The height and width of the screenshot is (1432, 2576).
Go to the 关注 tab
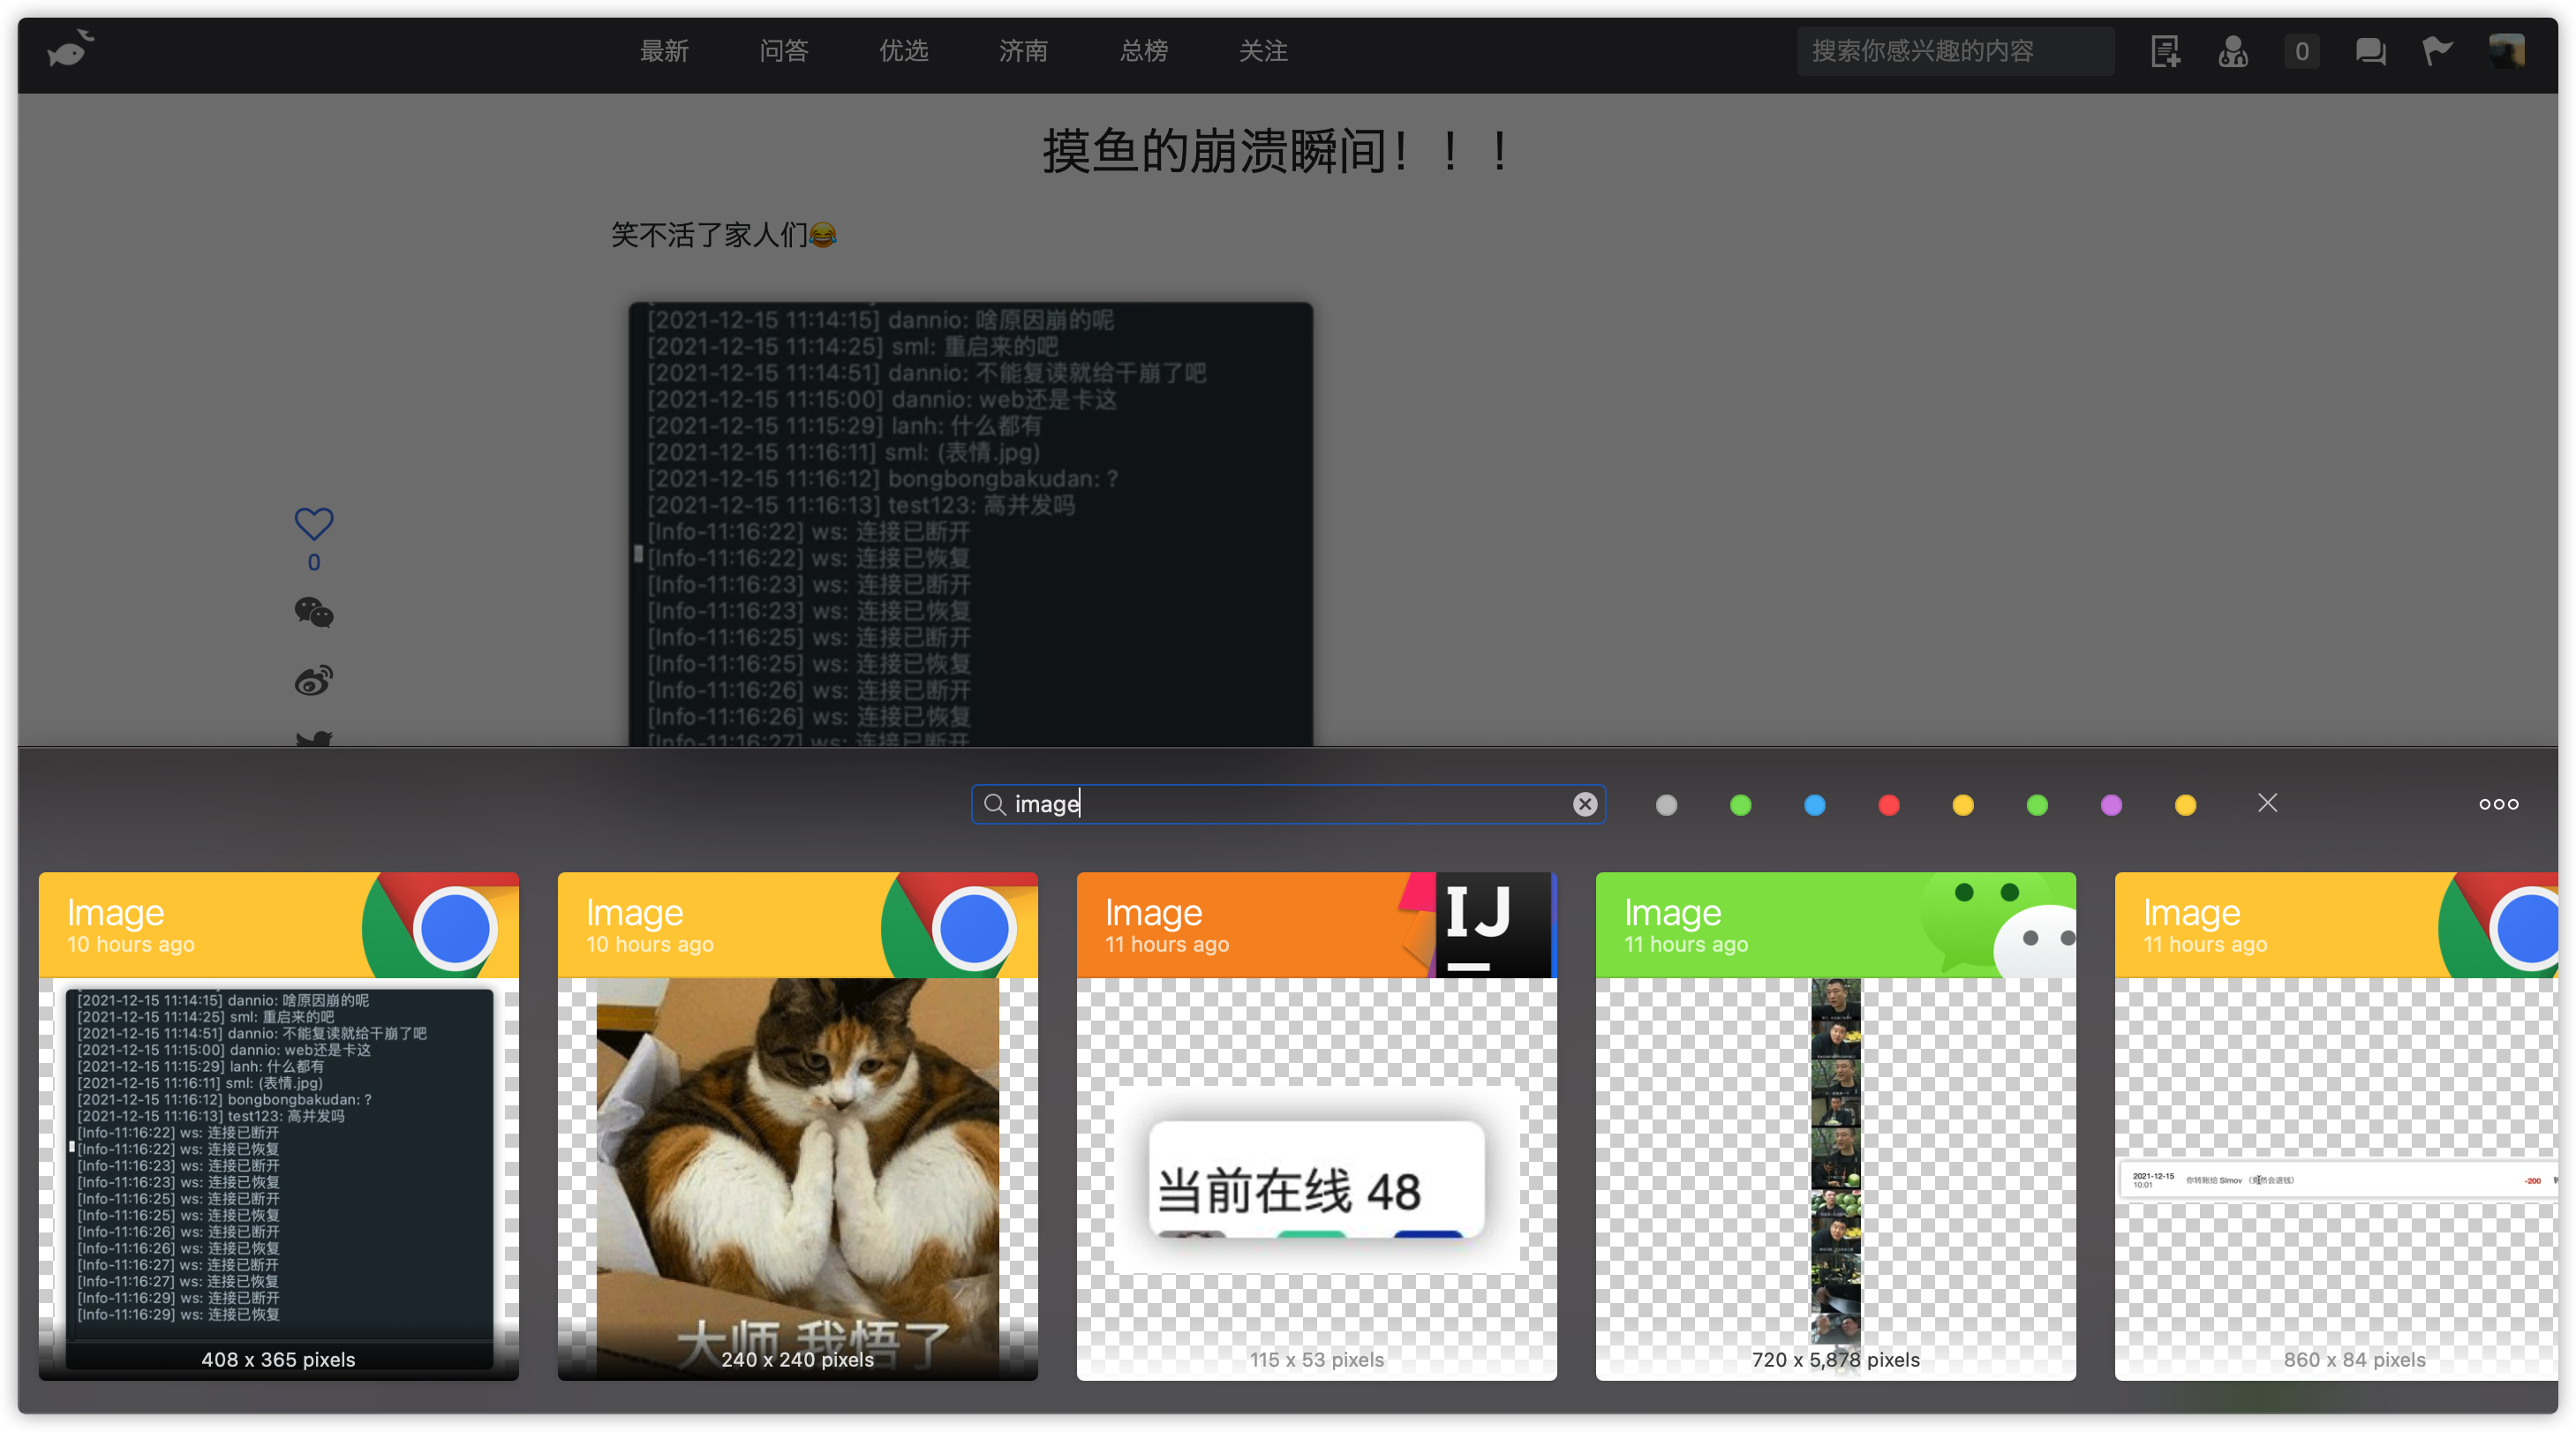pos(1263,51)
